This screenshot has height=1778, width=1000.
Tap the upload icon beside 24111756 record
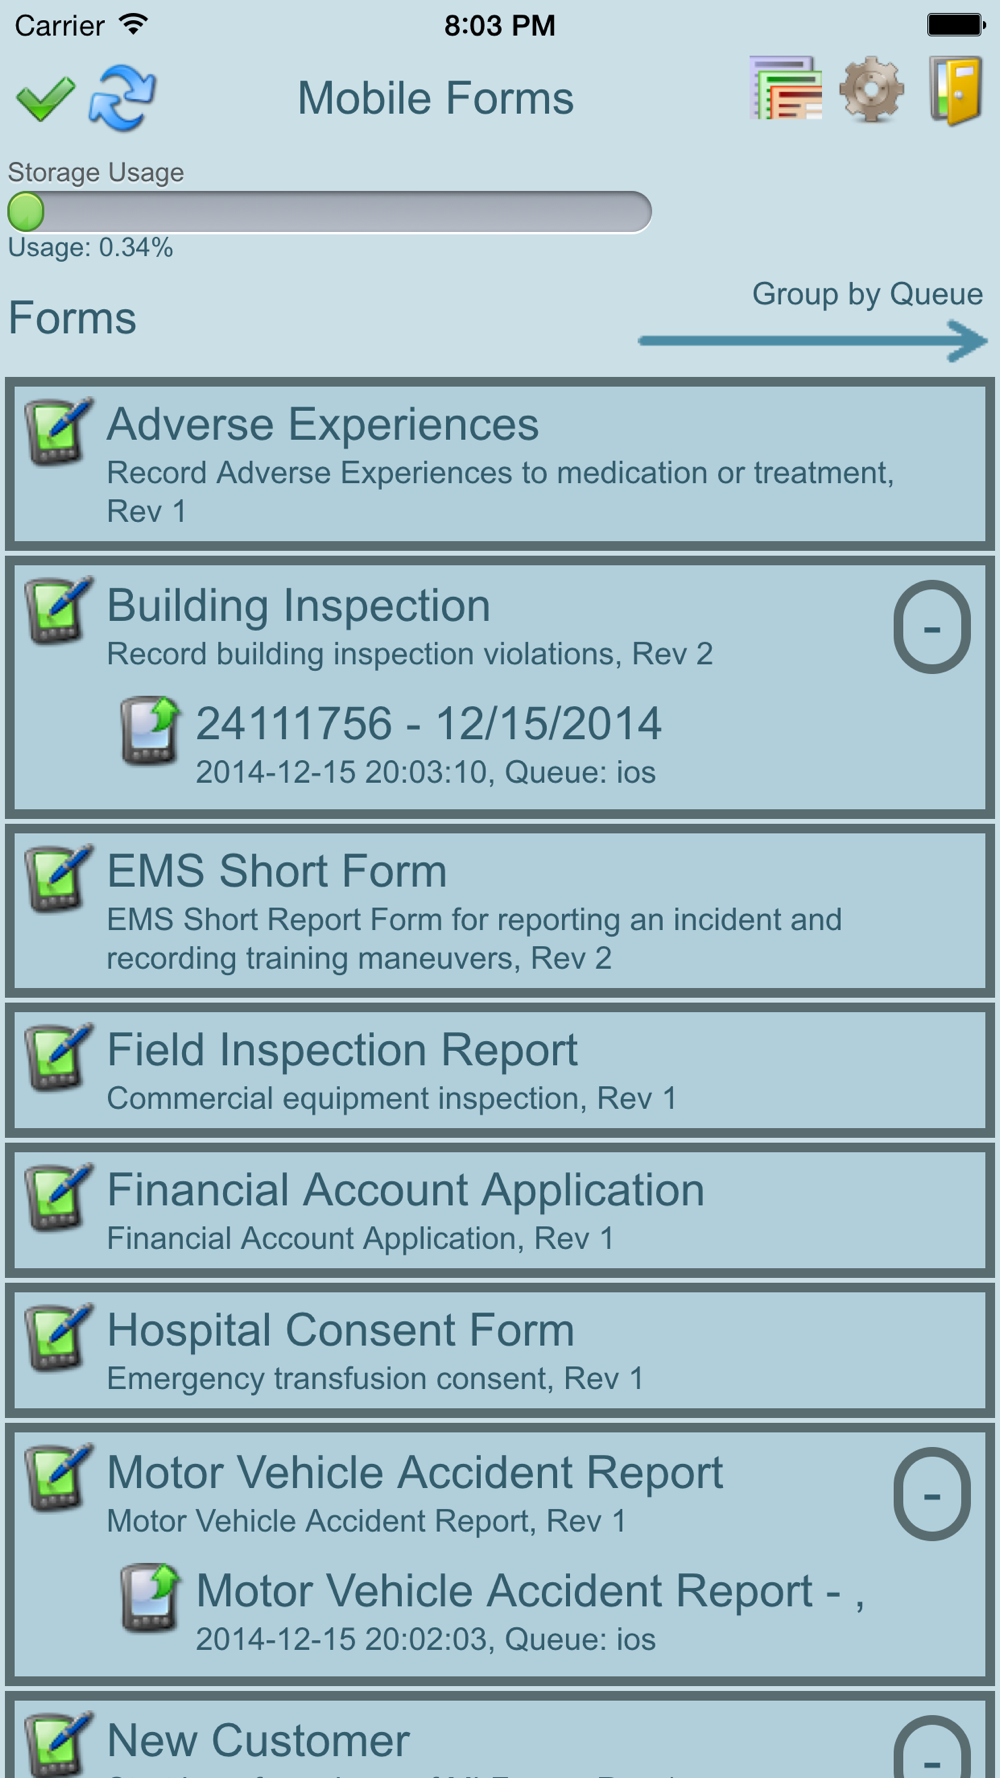click(x=150, y=730)
